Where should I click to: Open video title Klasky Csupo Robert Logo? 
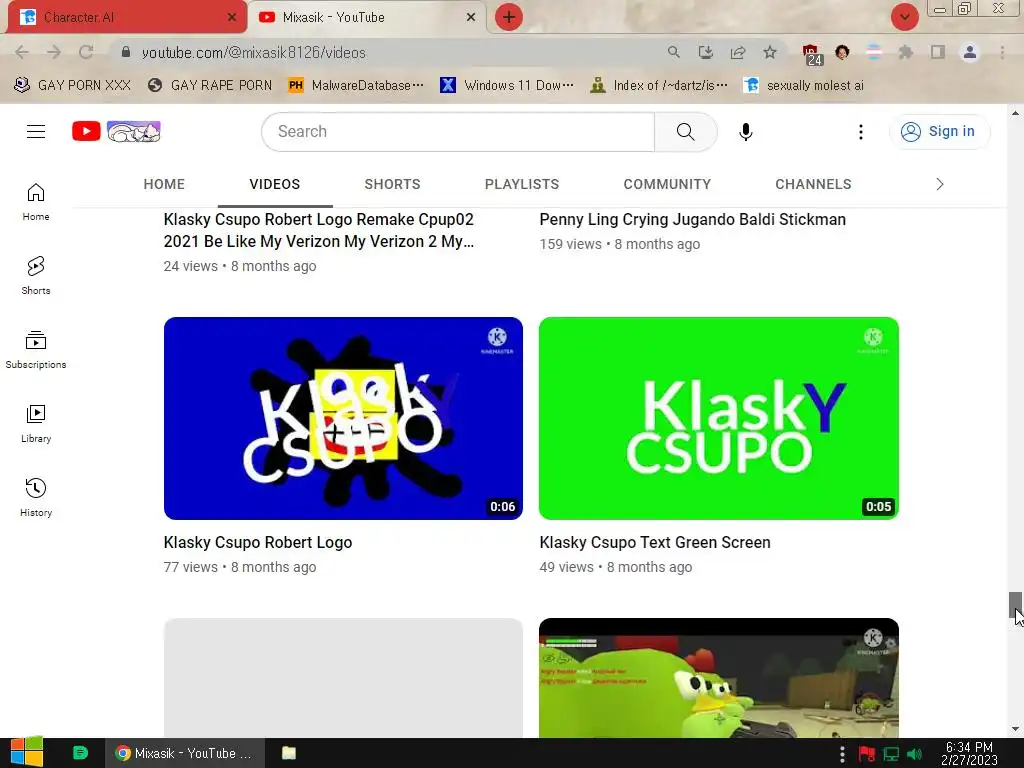tap(258, 542)
